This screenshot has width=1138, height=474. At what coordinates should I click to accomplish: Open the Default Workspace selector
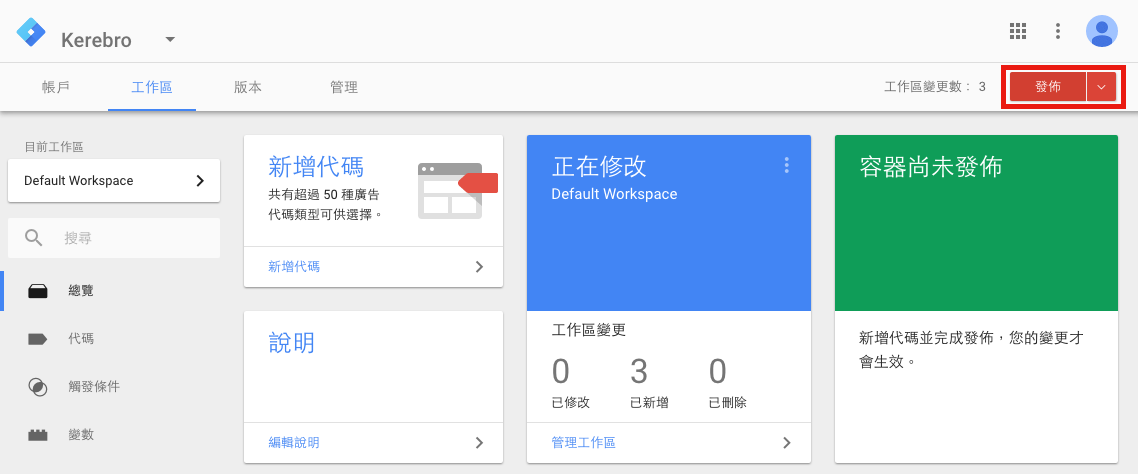click(114, 181)
